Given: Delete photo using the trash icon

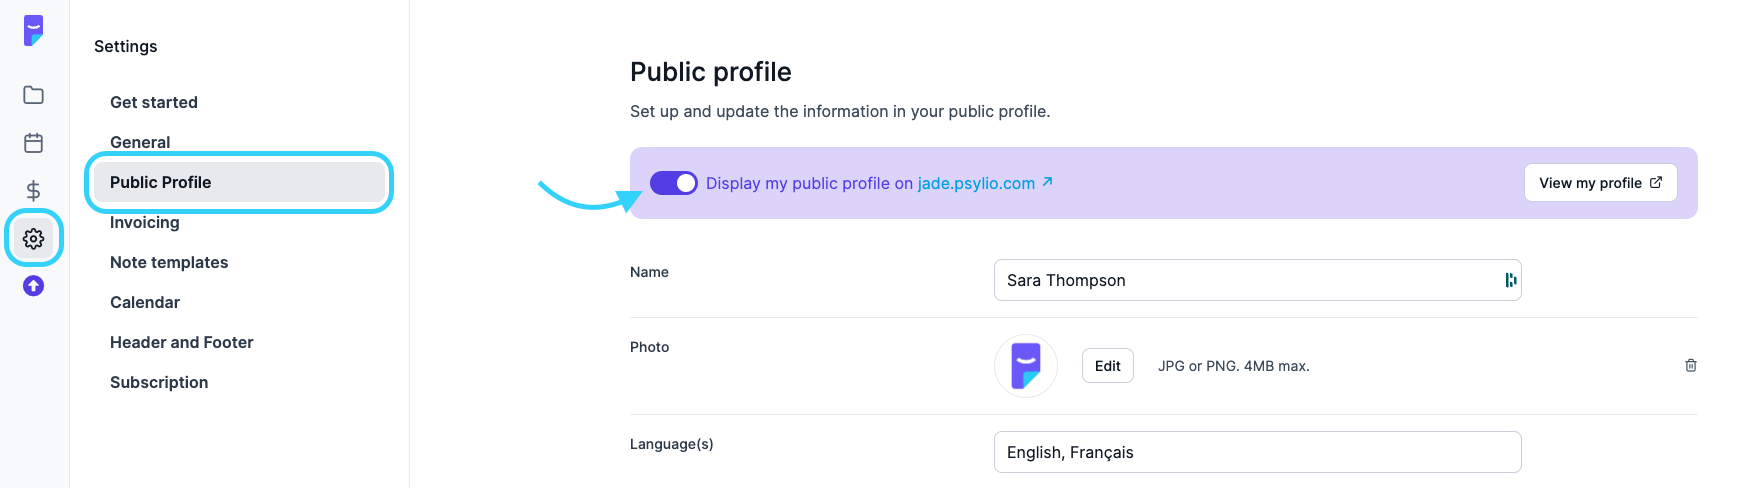Looking at the screenshot, I should pyautogui.click(x=1691, y=366).
